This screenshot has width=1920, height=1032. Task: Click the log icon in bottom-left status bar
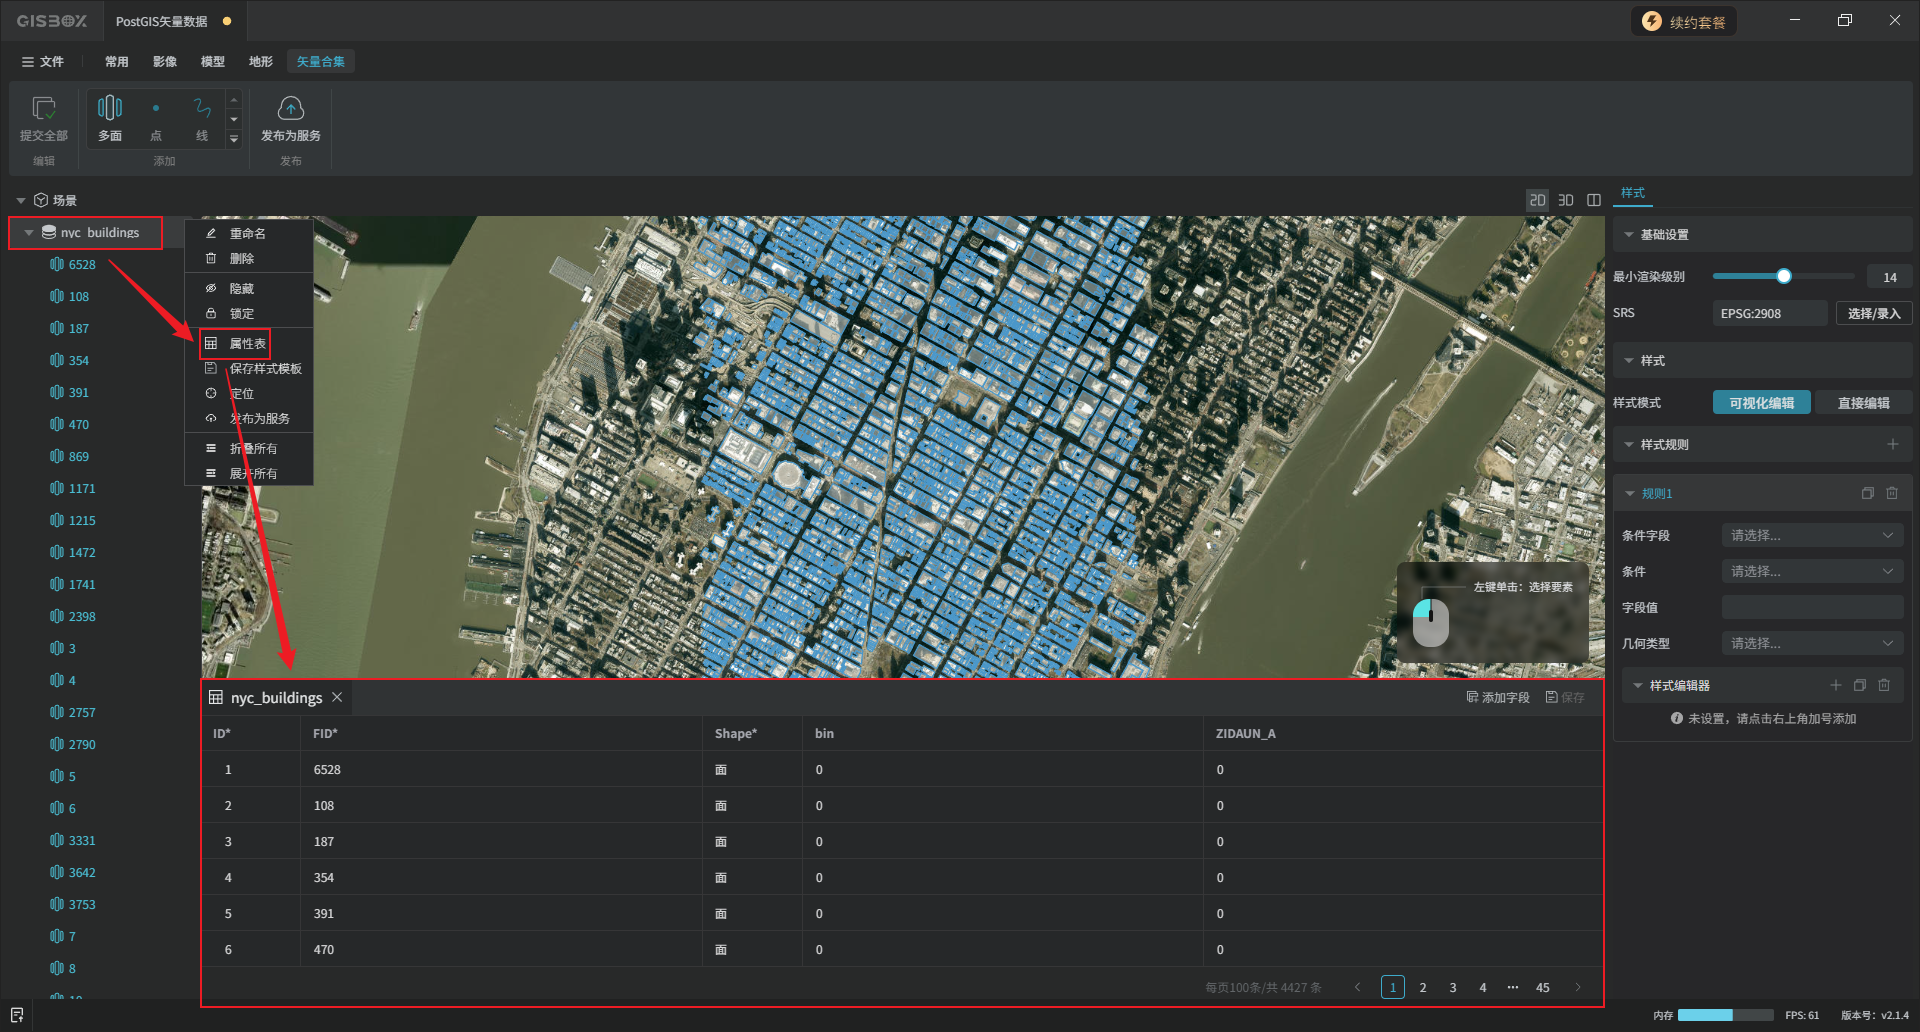pos(17,1015)
